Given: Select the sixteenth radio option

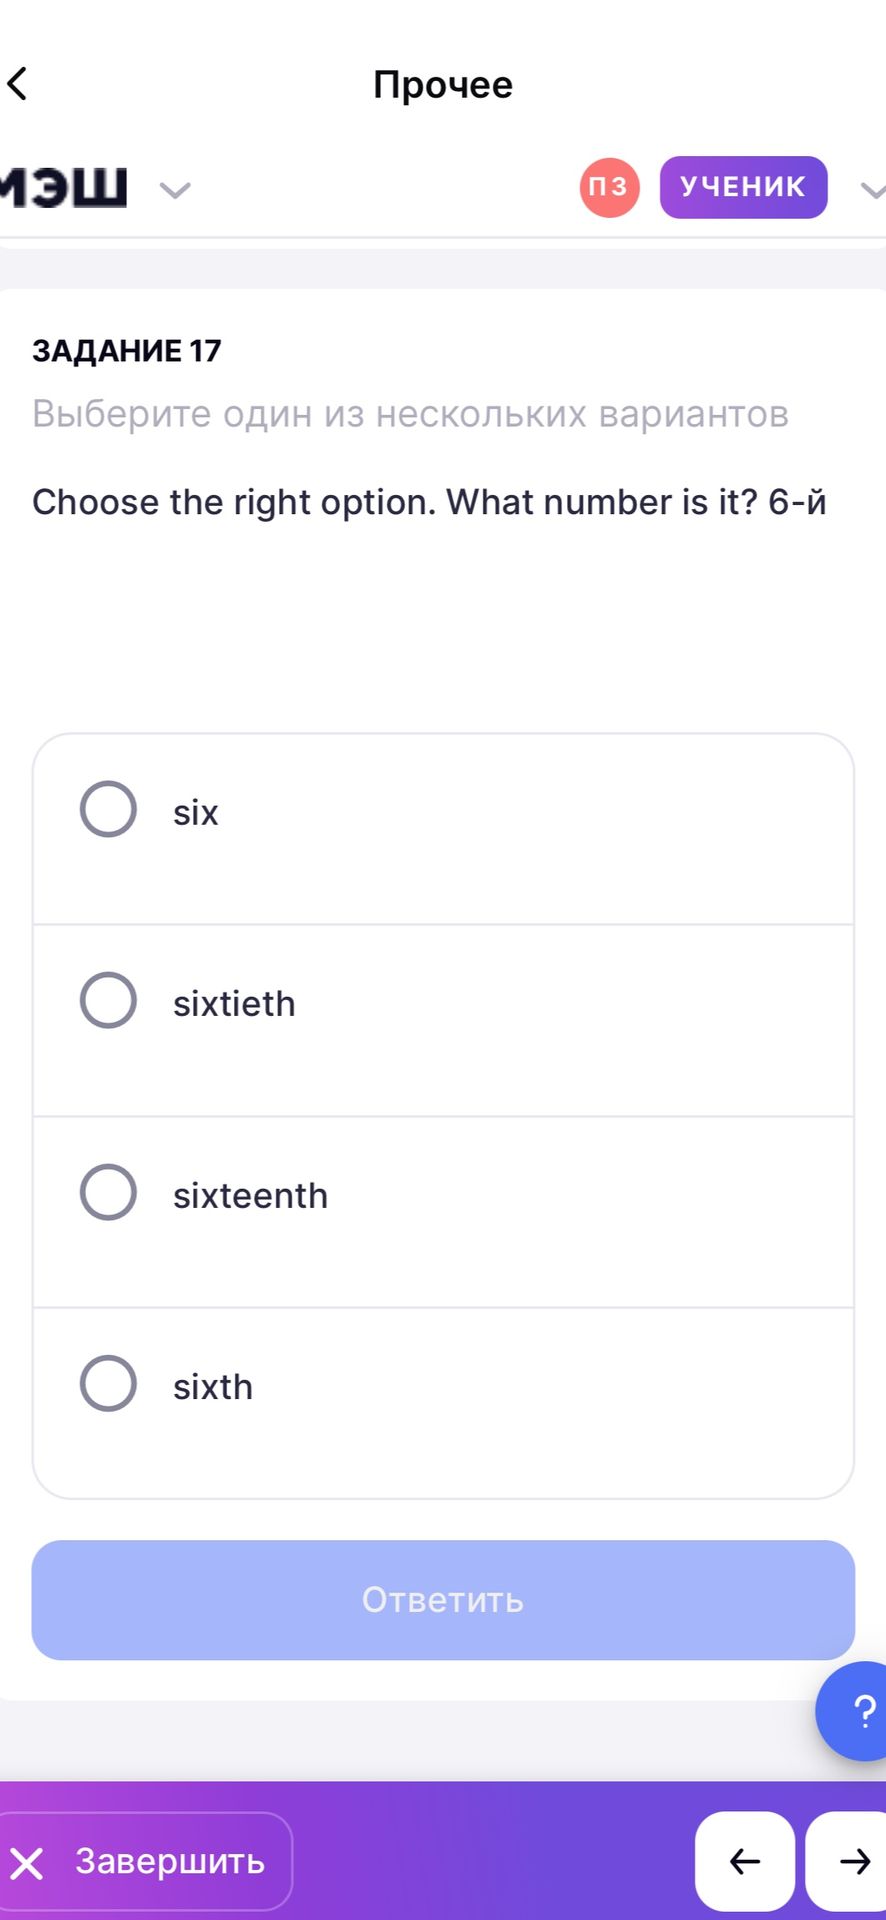Looking at the screenshot, I should tap(108, 1192).
